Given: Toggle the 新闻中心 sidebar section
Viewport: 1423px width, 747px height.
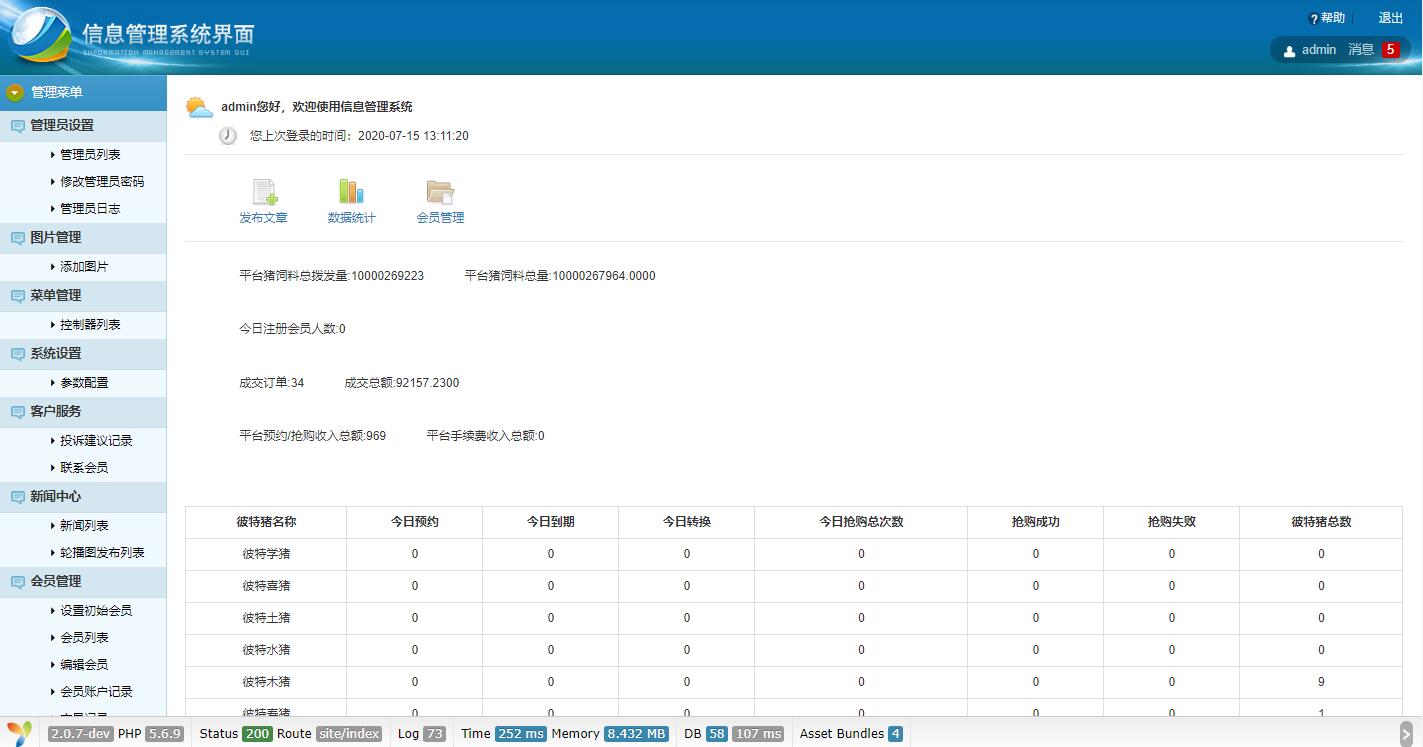Looking at the screenshot, I should point(56,497).
